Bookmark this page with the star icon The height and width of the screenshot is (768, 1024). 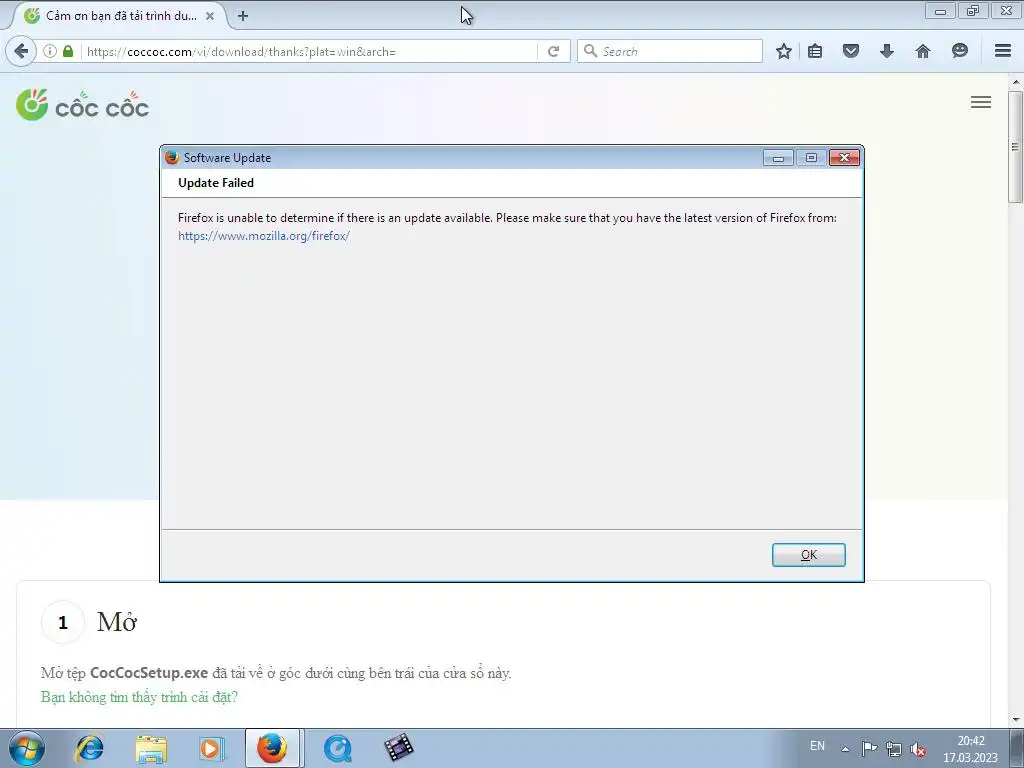[784, 51]
